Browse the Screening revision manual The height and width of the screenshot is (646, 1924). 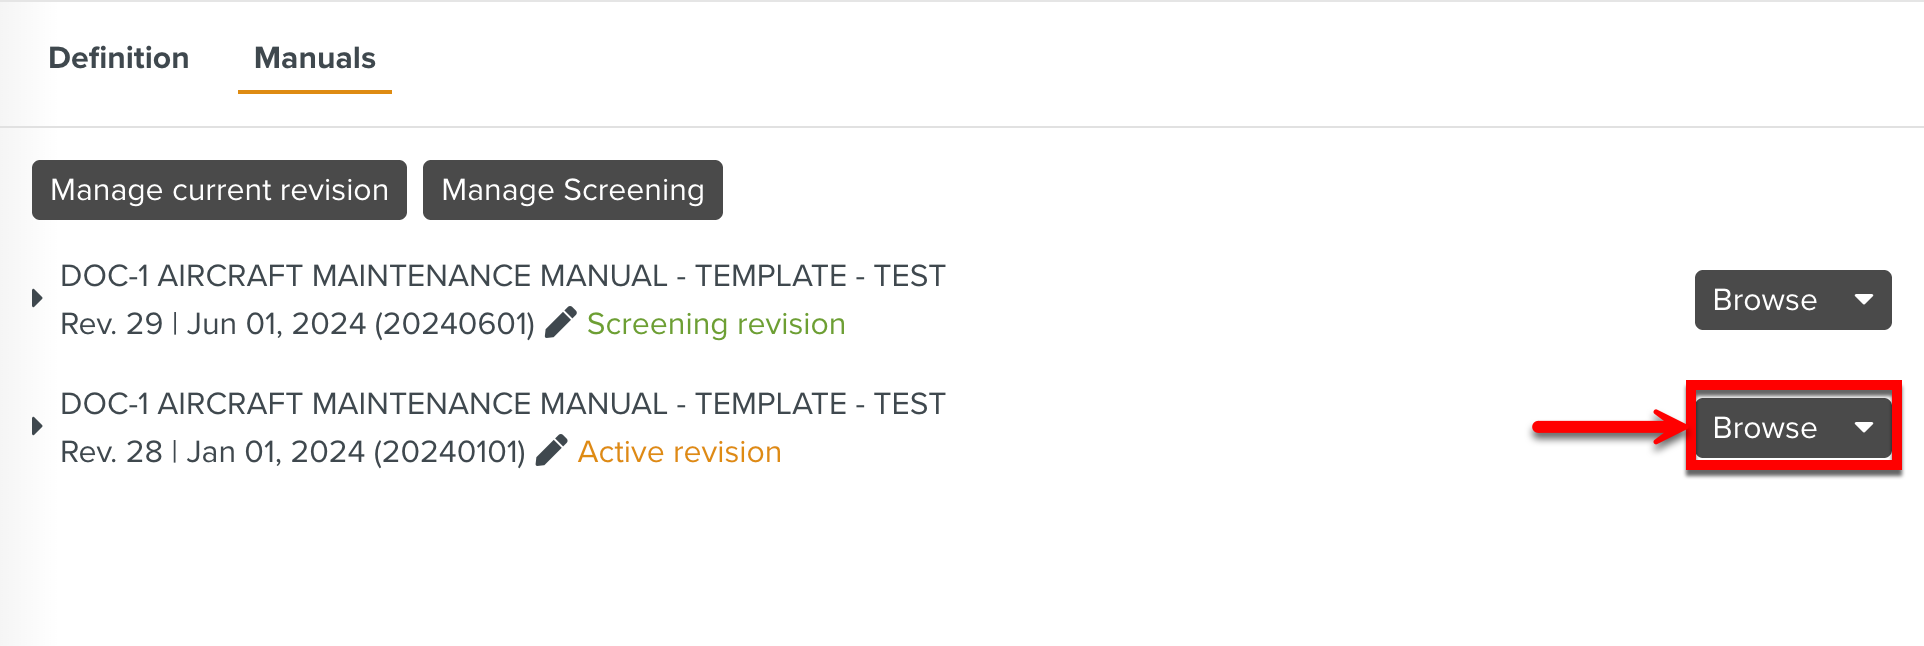coord(1765,300)
